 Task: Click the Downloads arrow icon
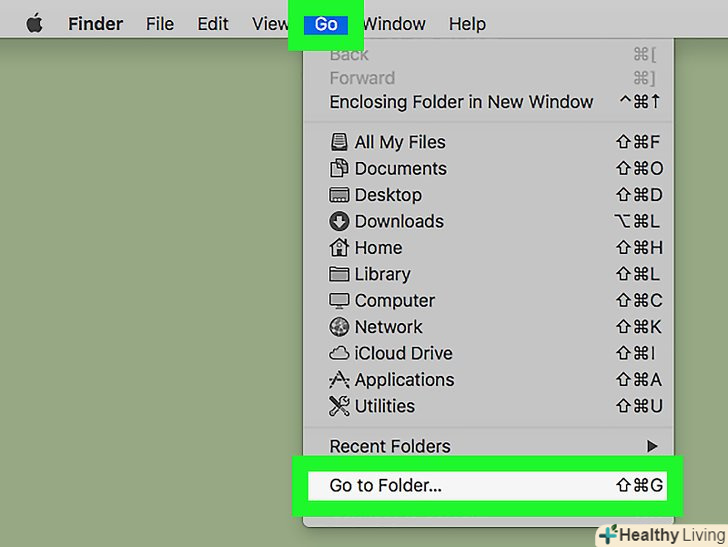(339, 221)
